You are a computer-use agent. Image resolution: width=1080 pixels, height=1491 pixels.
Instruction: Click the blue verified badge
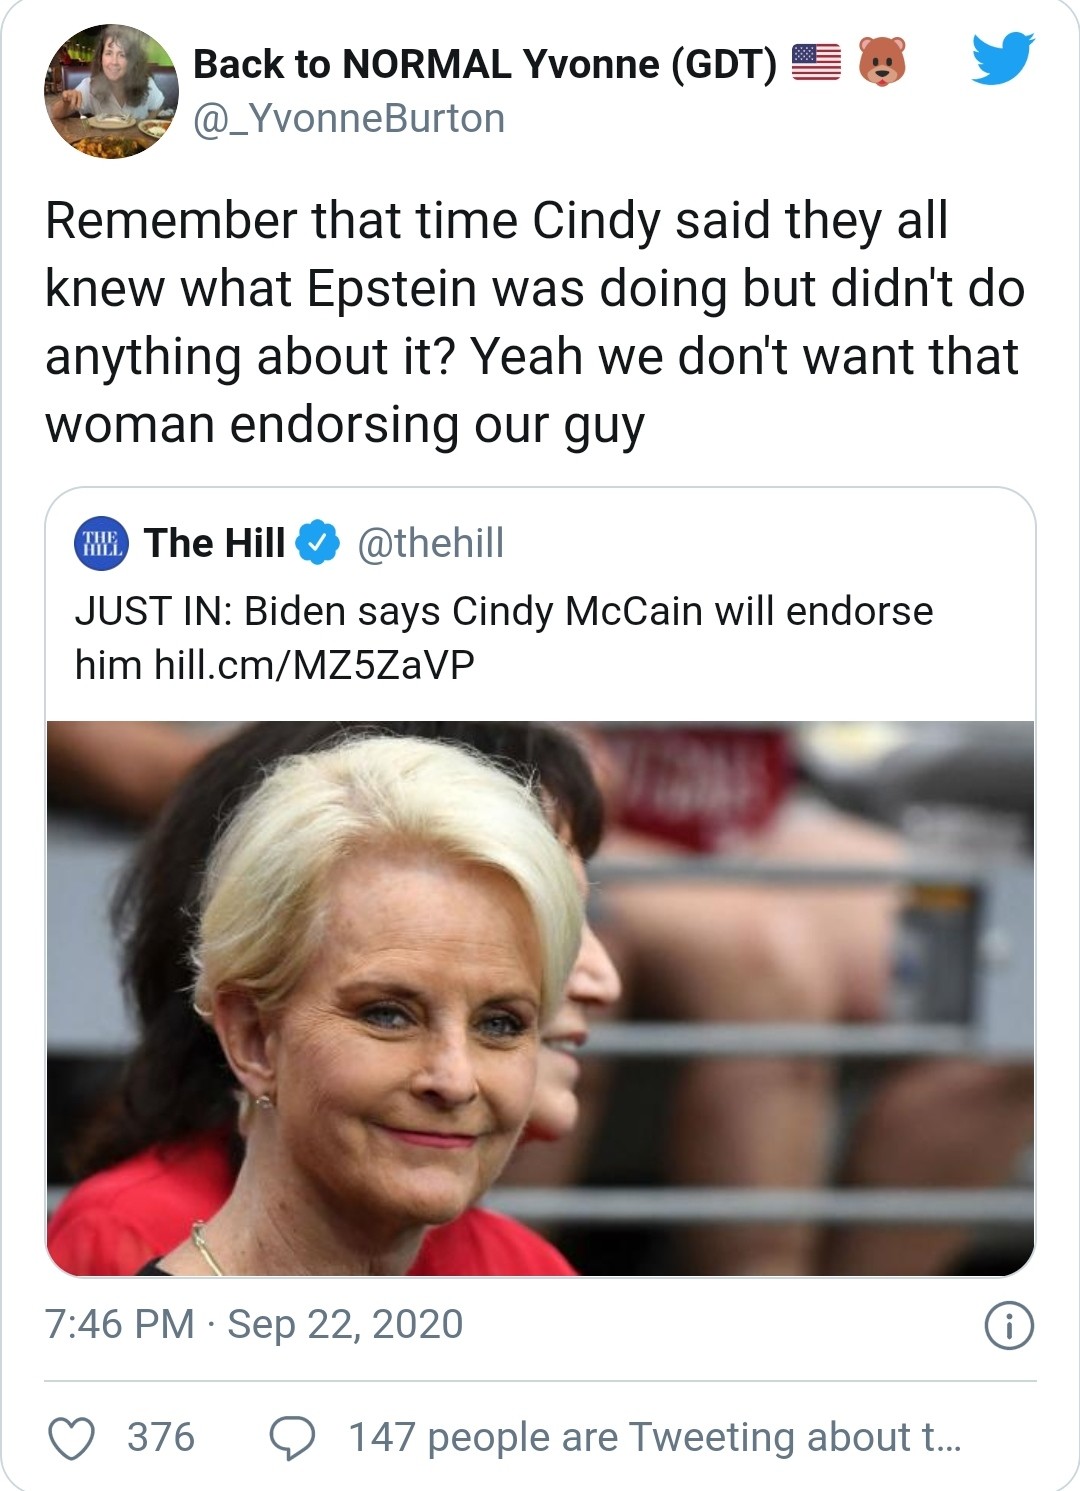[x=318, y=543]
